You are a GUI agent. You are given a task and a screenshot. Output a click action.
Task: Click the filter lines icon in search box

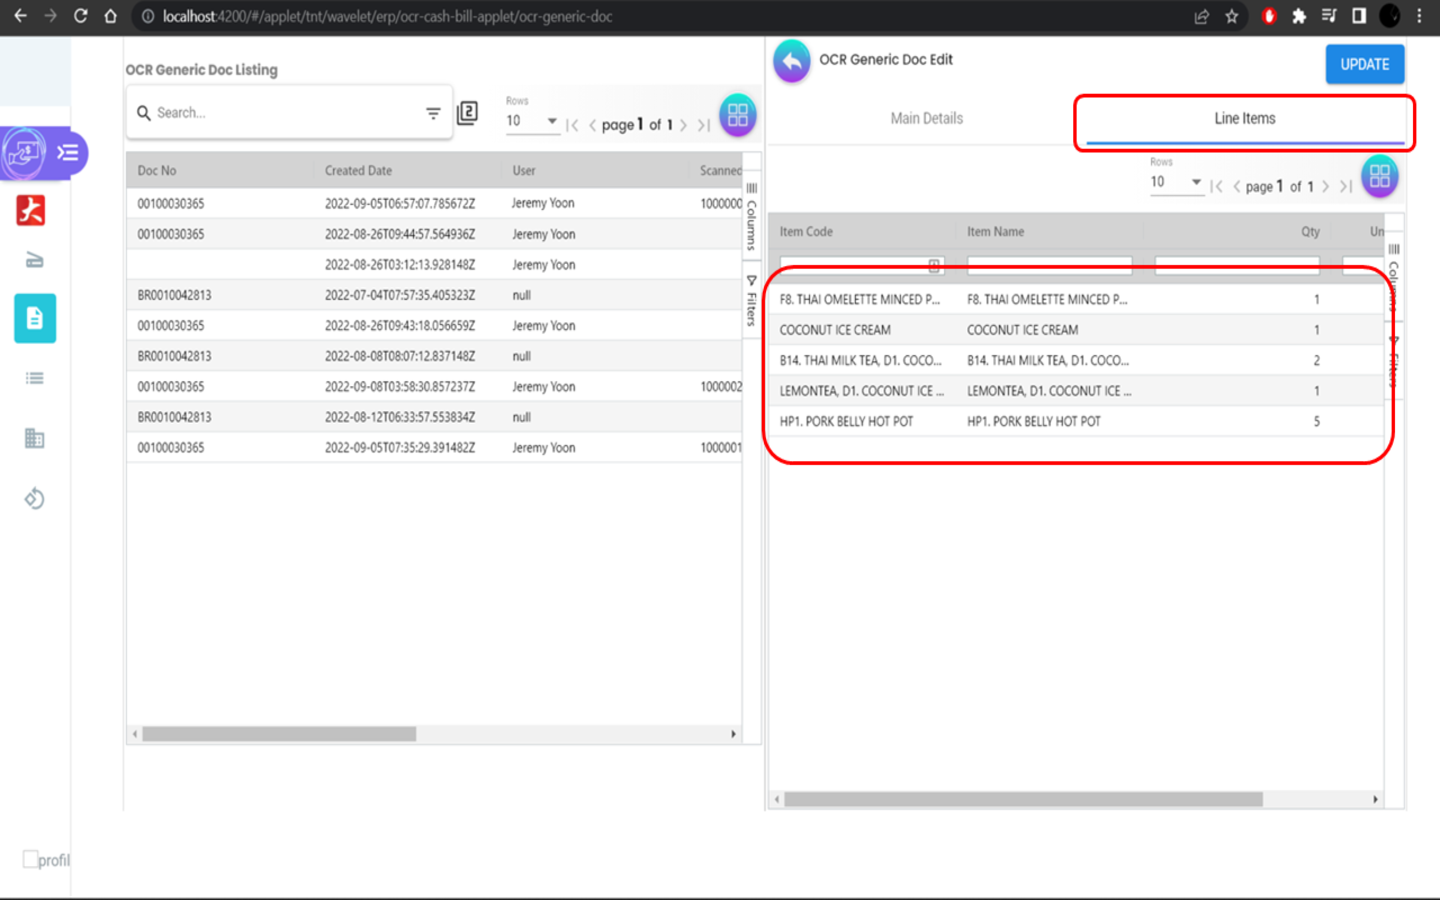[433, 113]
